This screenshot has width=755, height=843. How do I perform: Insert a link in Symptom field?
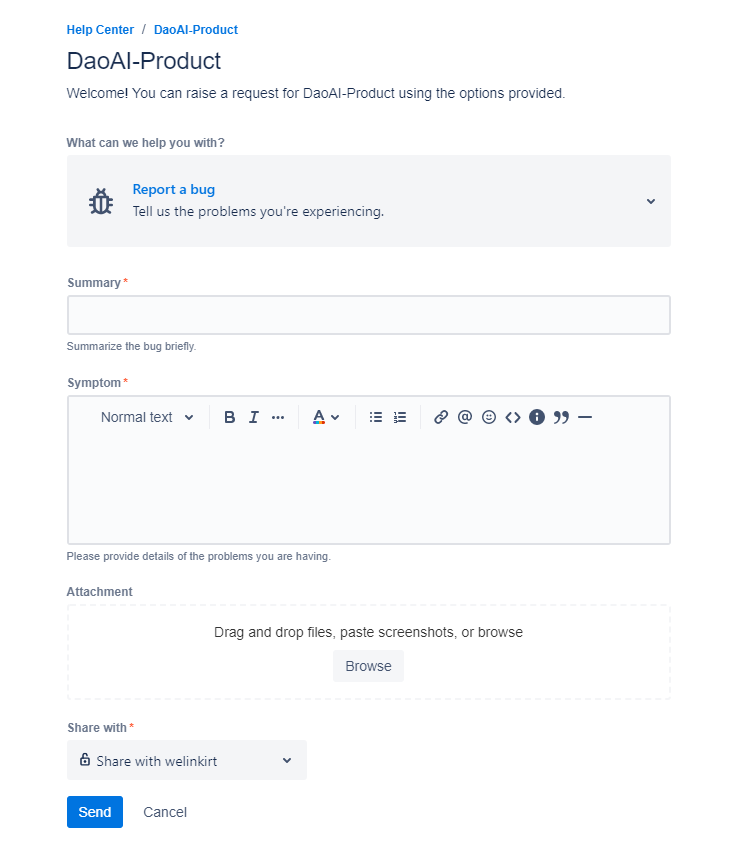pyautogui.click(x=441, y=417)
